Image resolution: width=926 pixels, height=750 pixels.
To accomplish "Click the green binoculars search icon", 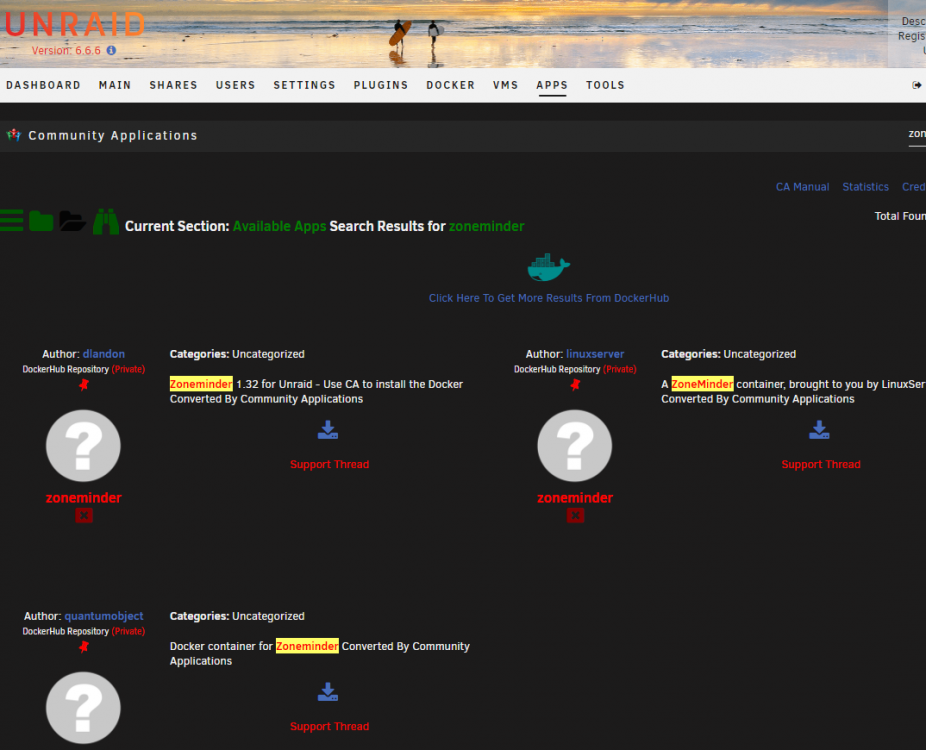I will pyautogui.click(x=106, y=221).
